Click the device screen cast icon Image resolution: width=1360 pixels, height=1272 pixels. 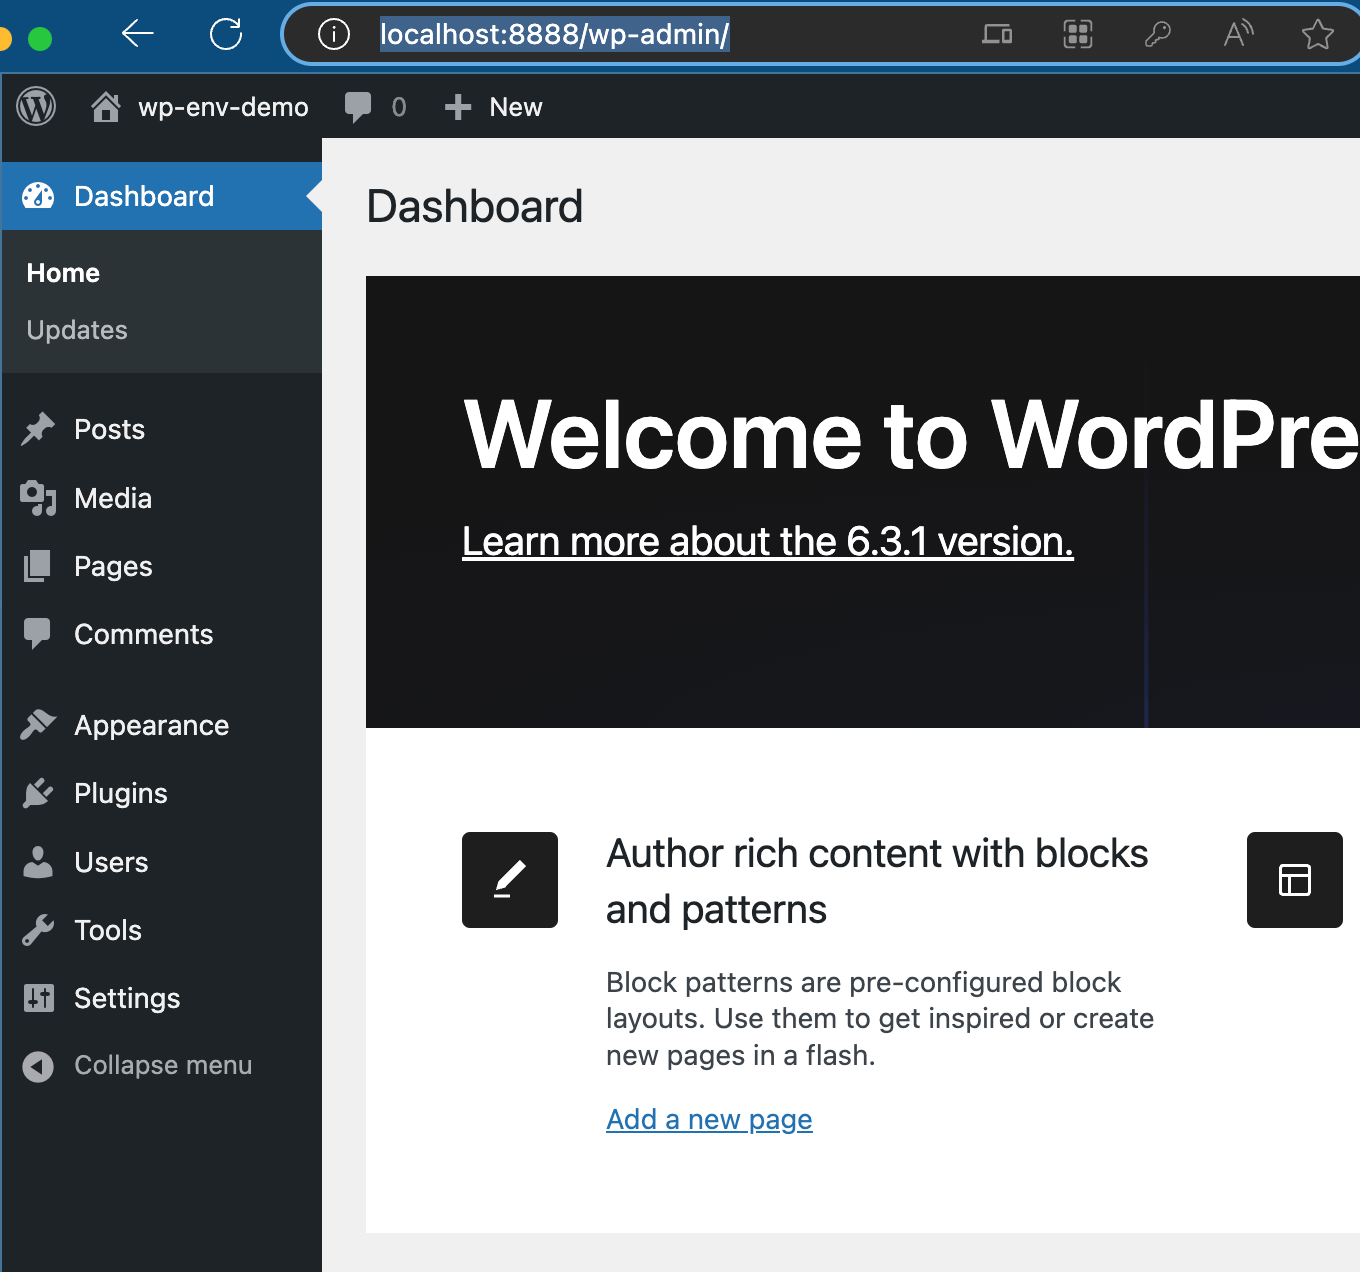tap(997, 35)
